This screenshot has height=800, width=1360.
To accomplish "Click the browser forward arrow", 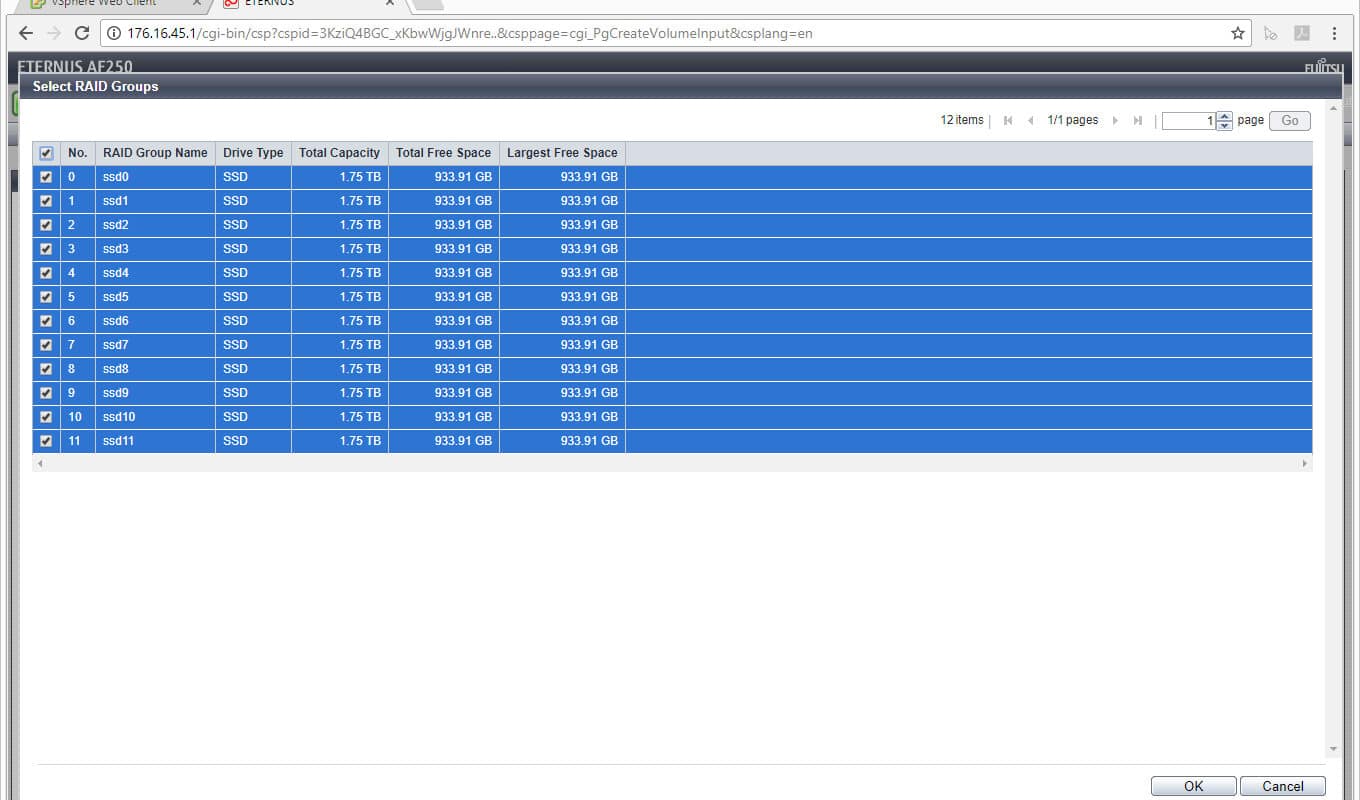I will tap(54, 33).
